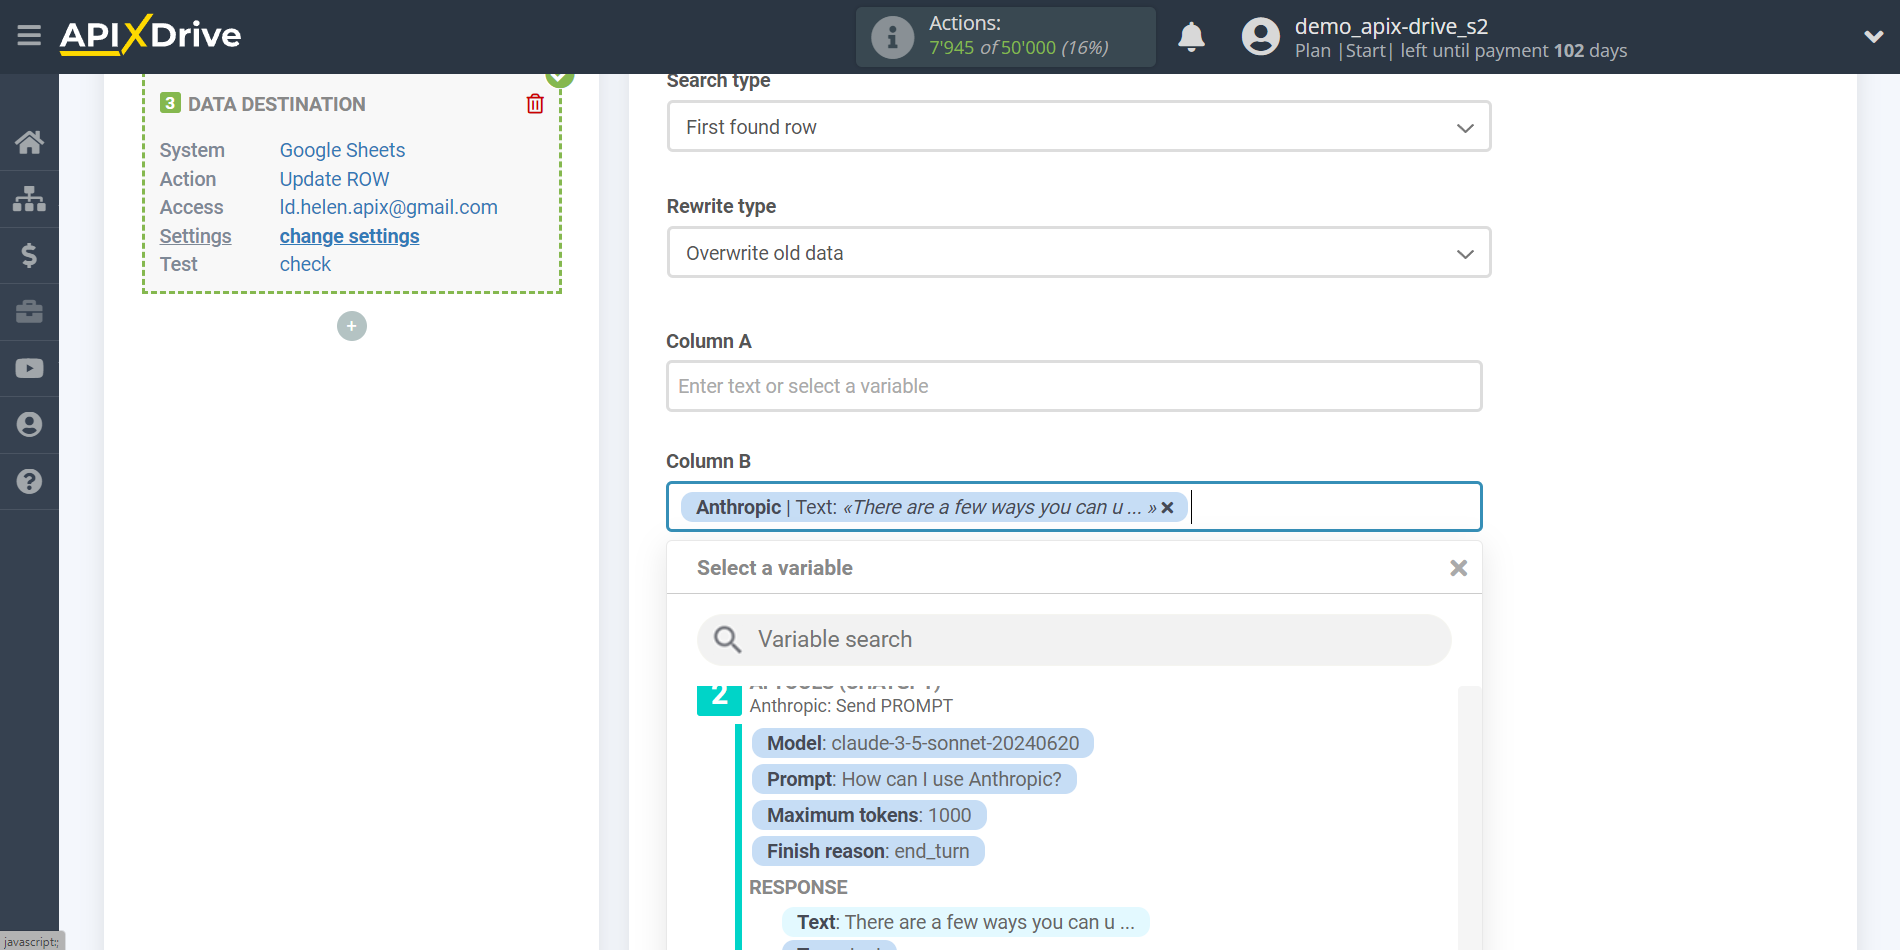Click the variable search magnifier icon
Image resolution: width=1900 pixels, height=950 pixels.
tap(727, 640)
